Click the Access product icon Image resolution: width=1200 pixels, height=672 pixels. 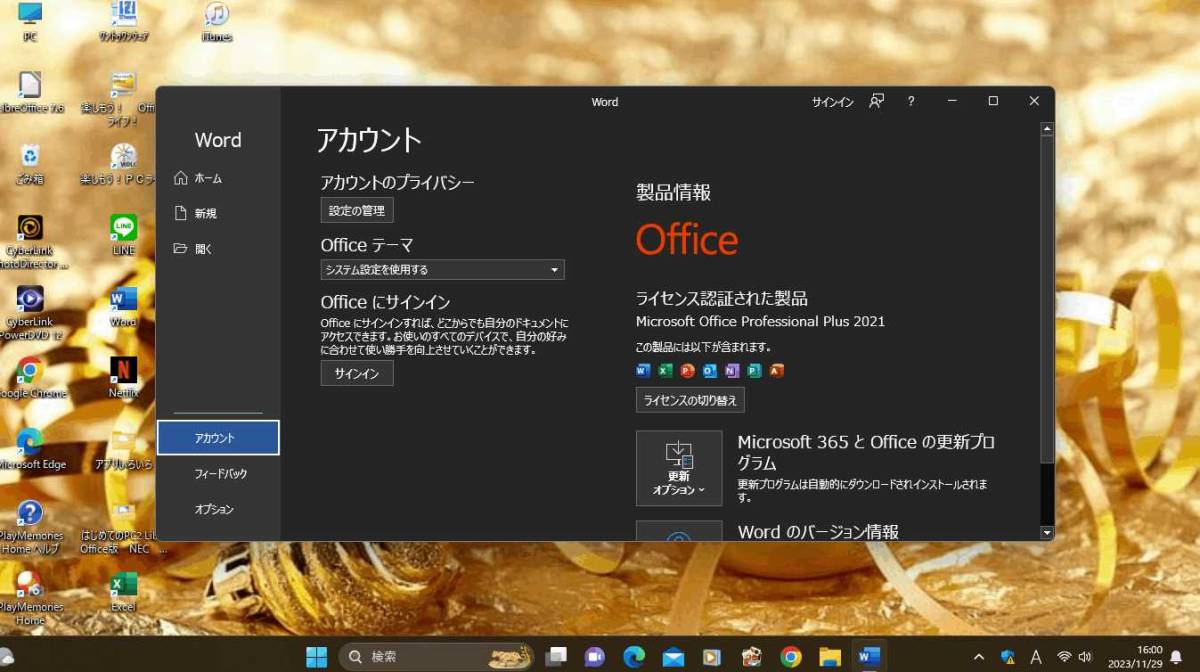click(x=777, y=370)
